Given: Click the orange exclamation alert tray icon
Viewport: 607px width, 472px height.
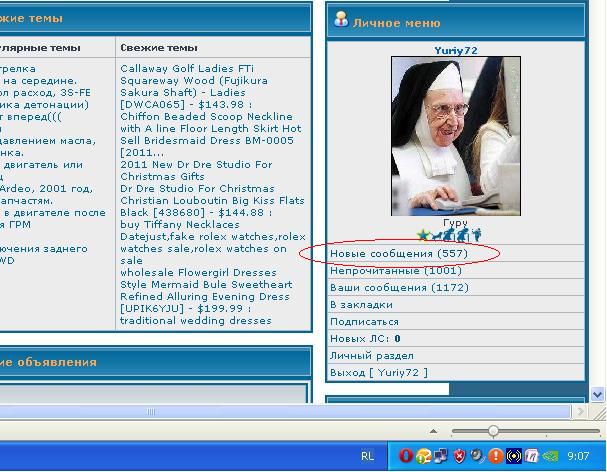Looking at the screenshot, I should coord(496,456).
